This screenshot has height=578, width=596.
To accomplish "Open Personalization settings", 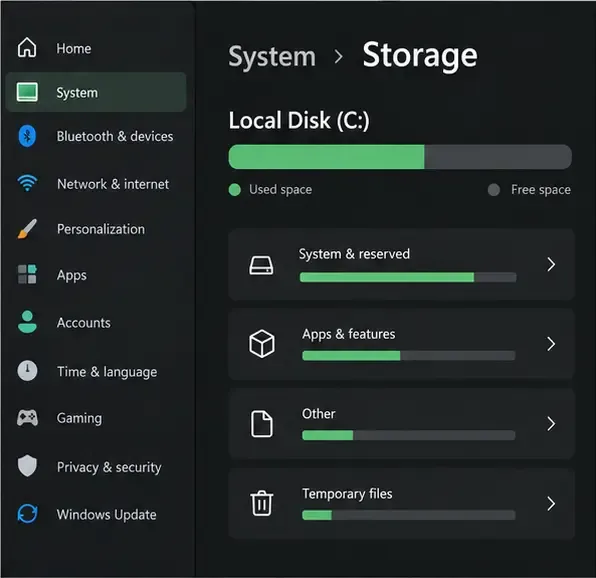I will click(x=96, y=229).
